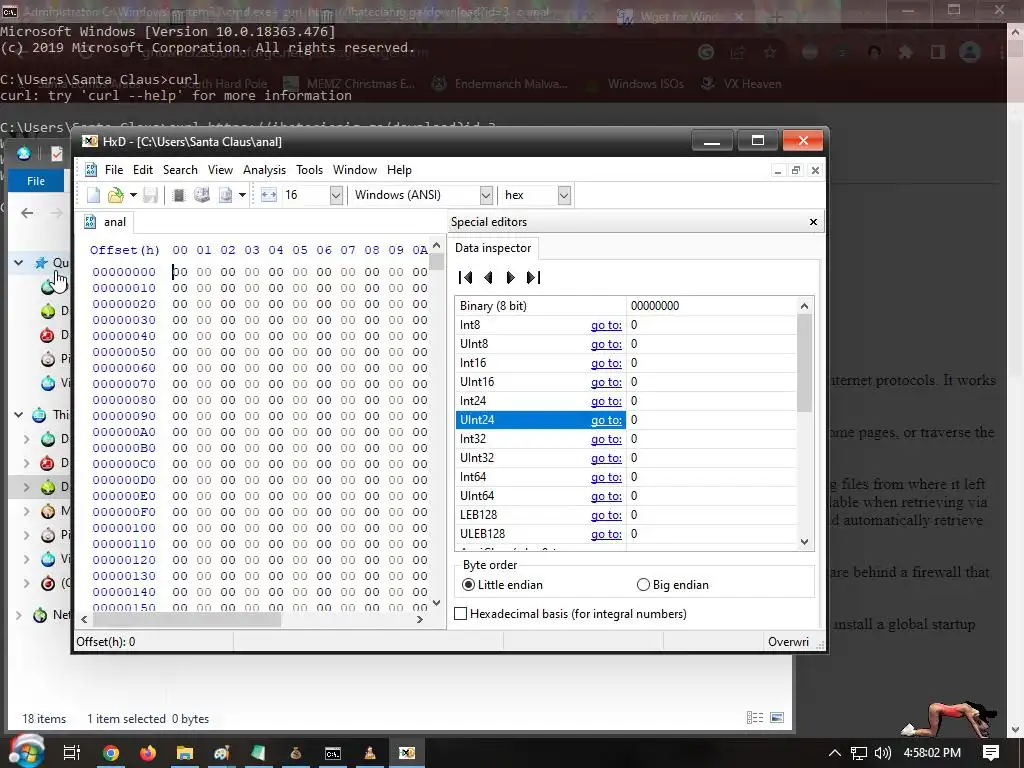Viewport: 1024px width, 768px height.
Task: Open the File menu in HxD
Action: point(114,170)
